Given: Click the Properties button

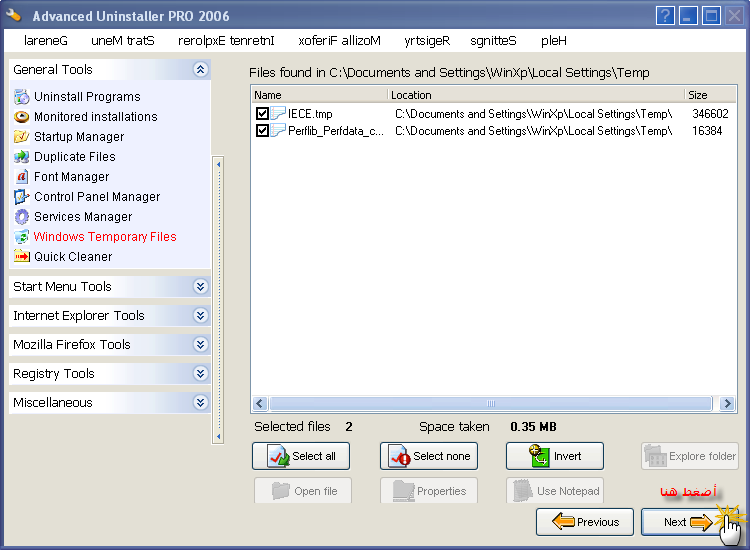Looking at the screenshot, I should click(429, 491).
